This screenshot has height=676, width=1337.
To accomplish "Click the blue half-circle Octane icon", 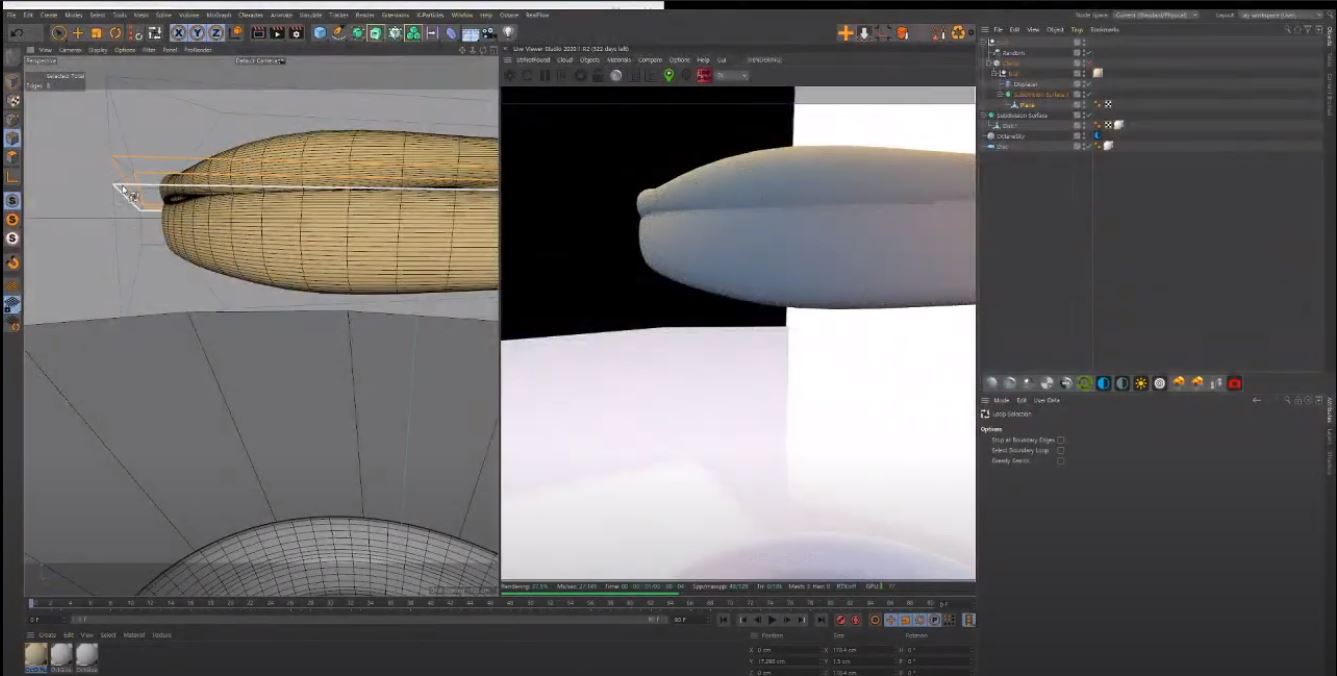I will [1104, 383].
